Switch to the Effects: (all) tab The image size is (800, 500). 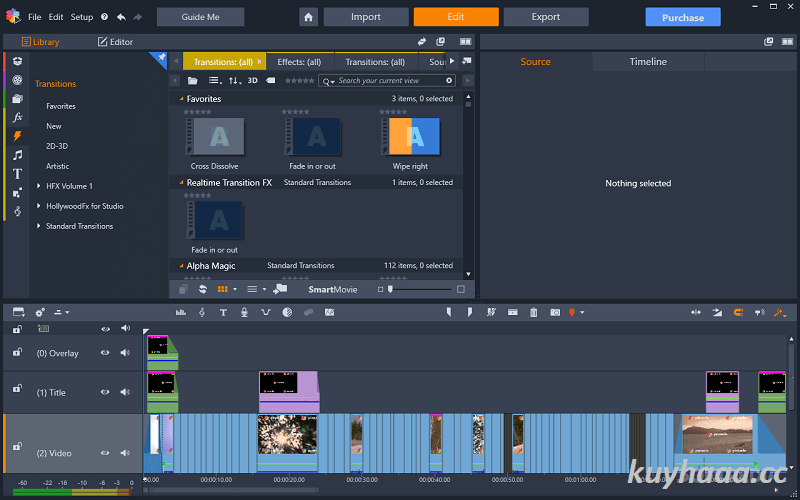[299, 62]
